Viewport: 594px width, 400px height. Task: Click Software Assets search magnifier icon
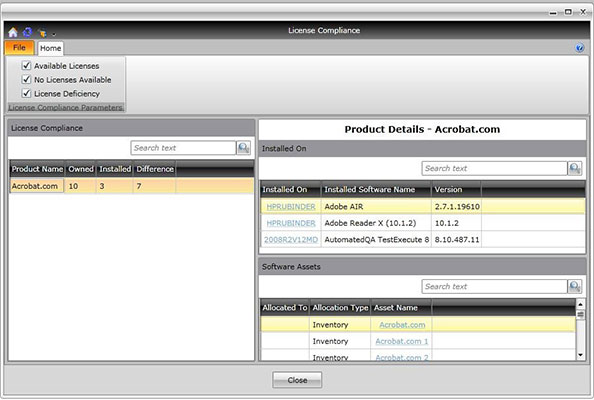pos(574,286)
